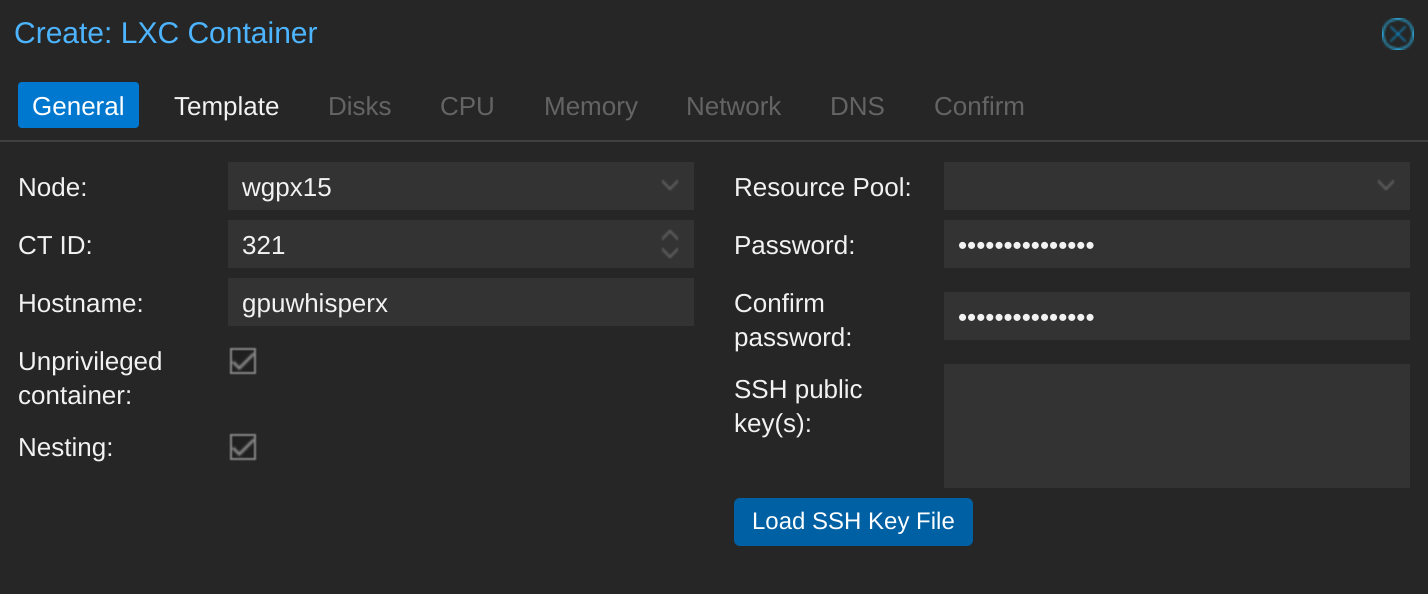The height and width of the screenshot is (594, 1428).
Task: Decrease the CT ID with down arrow
Action: tap(670, 252)
